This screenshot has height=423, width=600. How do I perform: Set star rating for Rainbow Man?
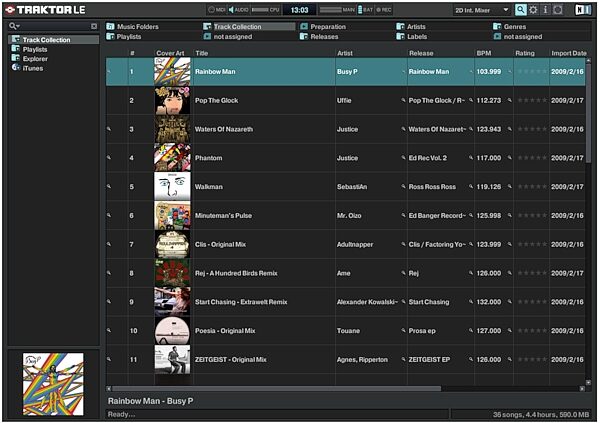pyautogui.click(x=532, y=72)
